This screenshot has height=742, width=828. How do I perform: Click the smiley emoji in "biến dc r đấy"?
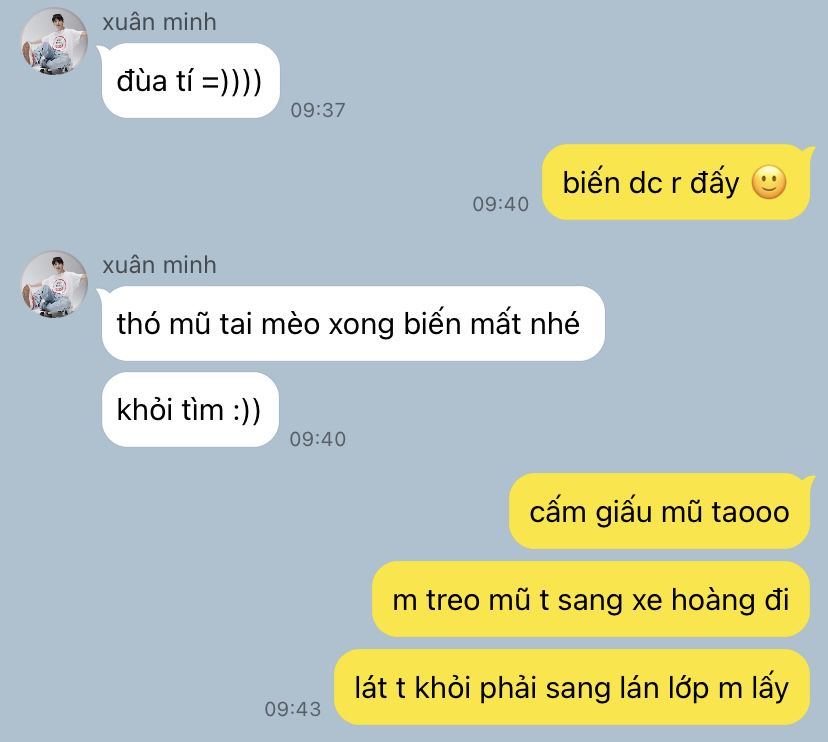pos(768,183)
